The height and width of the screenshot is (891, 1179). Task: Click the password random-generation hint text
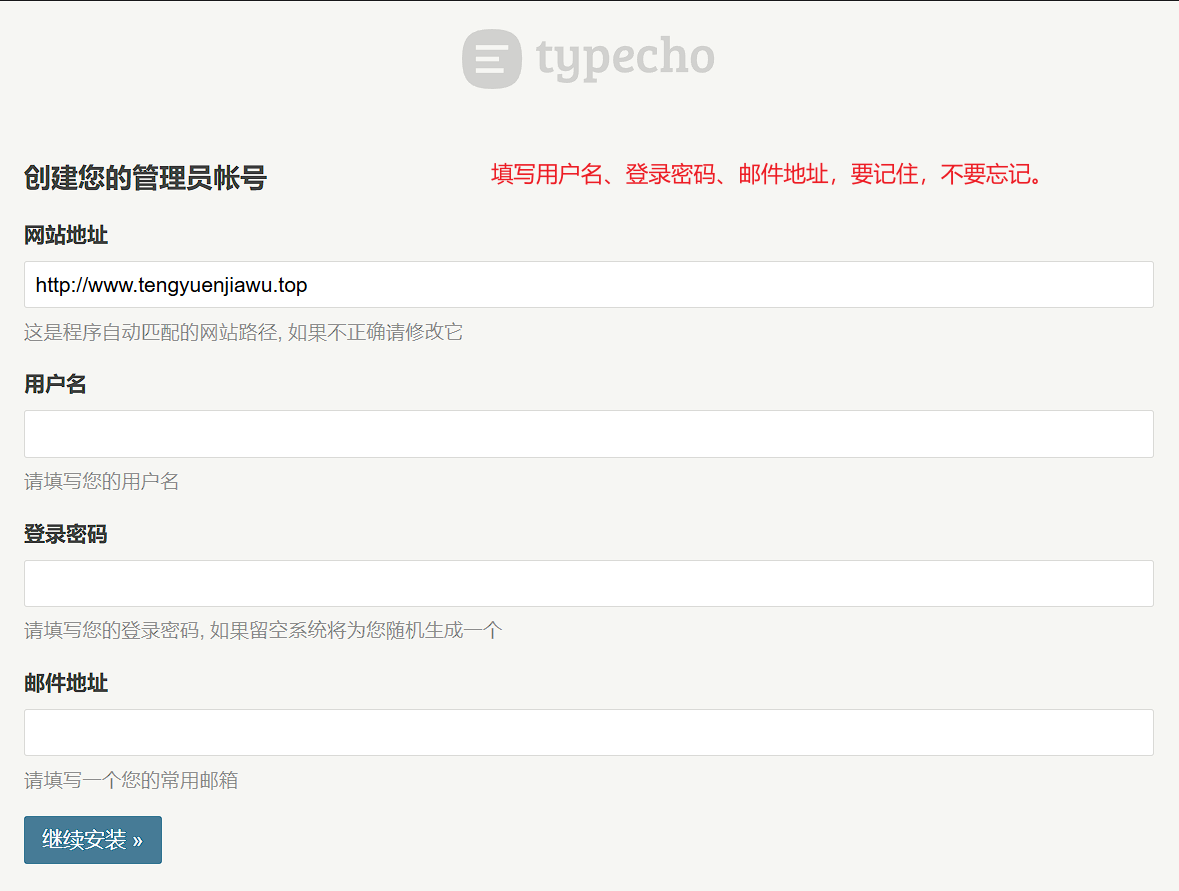pos(262,631)
